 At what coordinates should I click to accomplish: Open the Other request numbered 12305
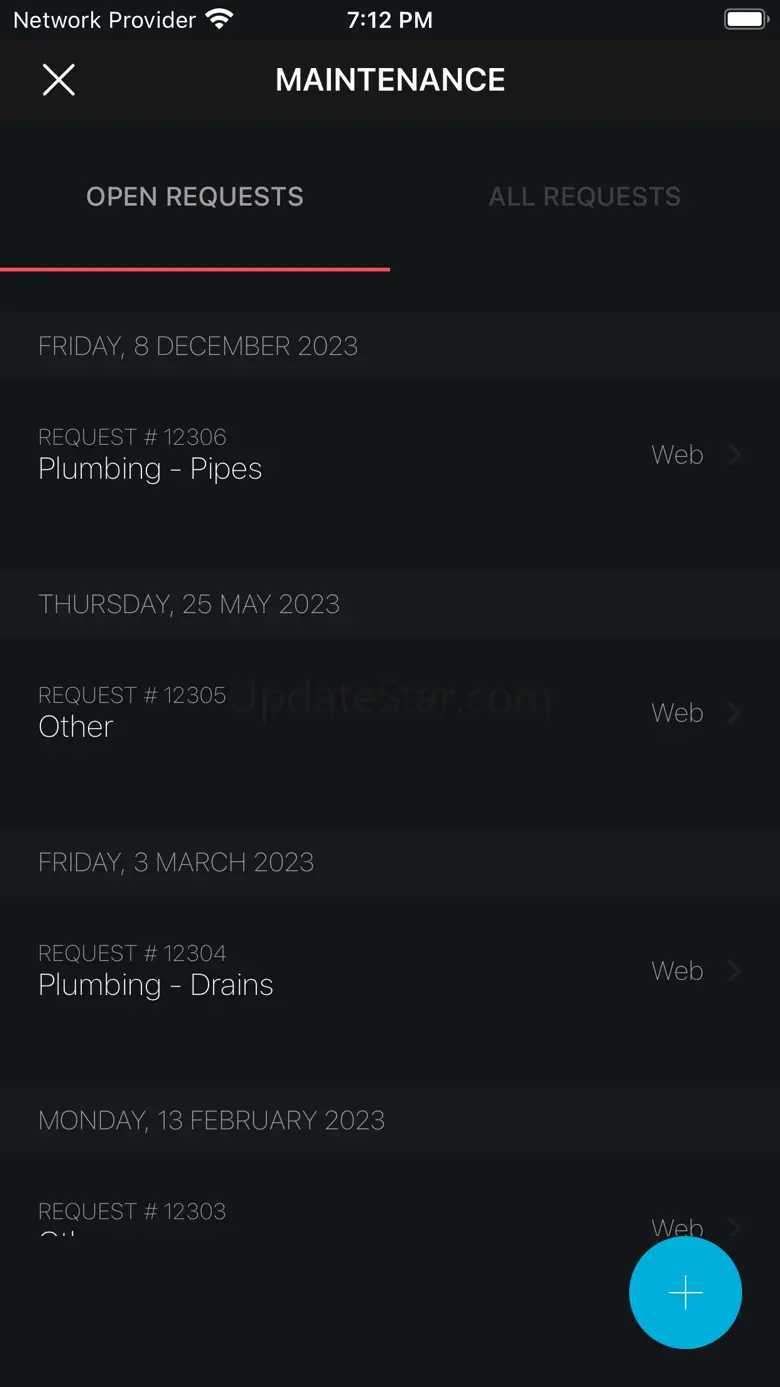coord(76,727)
